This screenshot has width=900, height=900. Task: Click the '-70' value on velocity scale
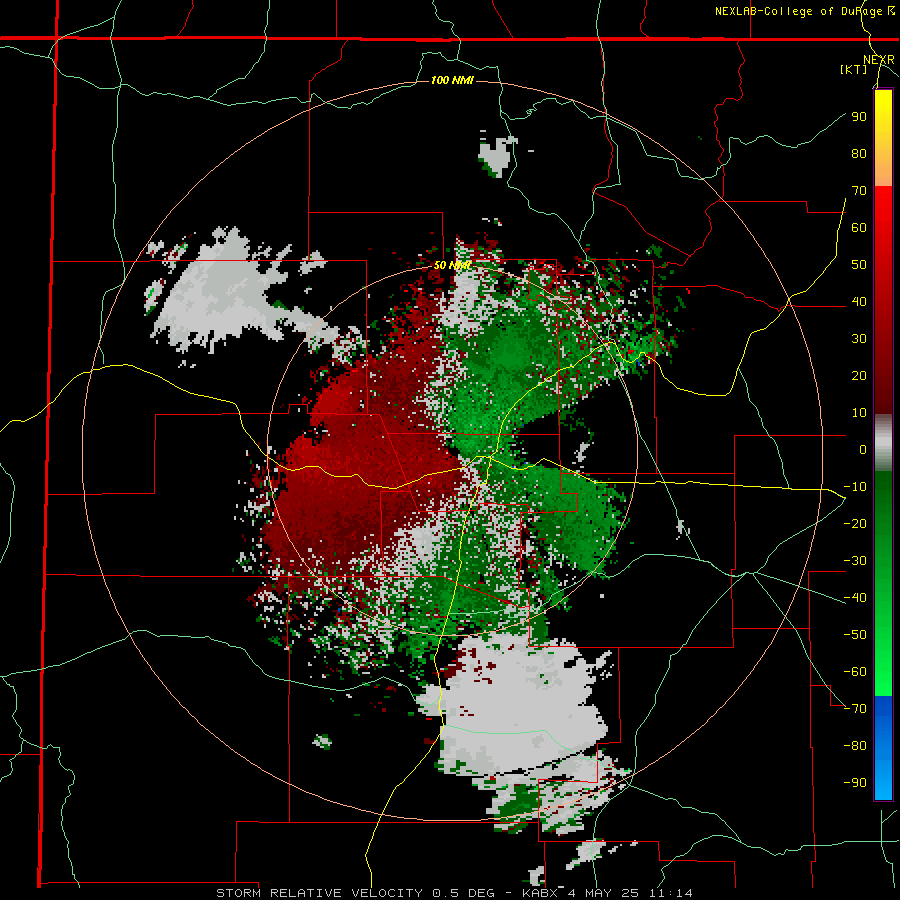coord(855,709)
